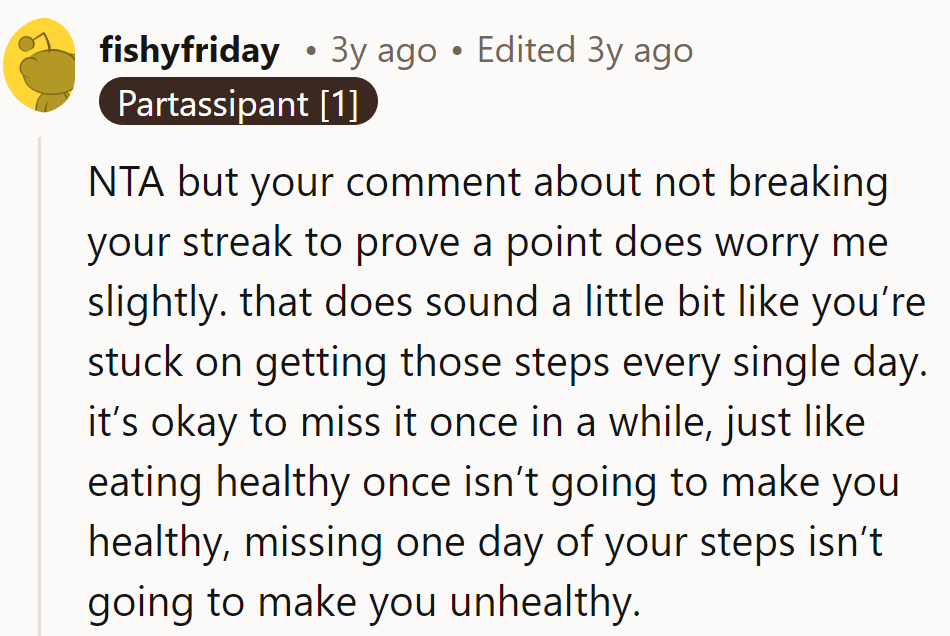Image resolution: width=950 pixels, height=636 pixels.
Task: Click the word 'worry' in the second line
Action: tap(742, 243)
